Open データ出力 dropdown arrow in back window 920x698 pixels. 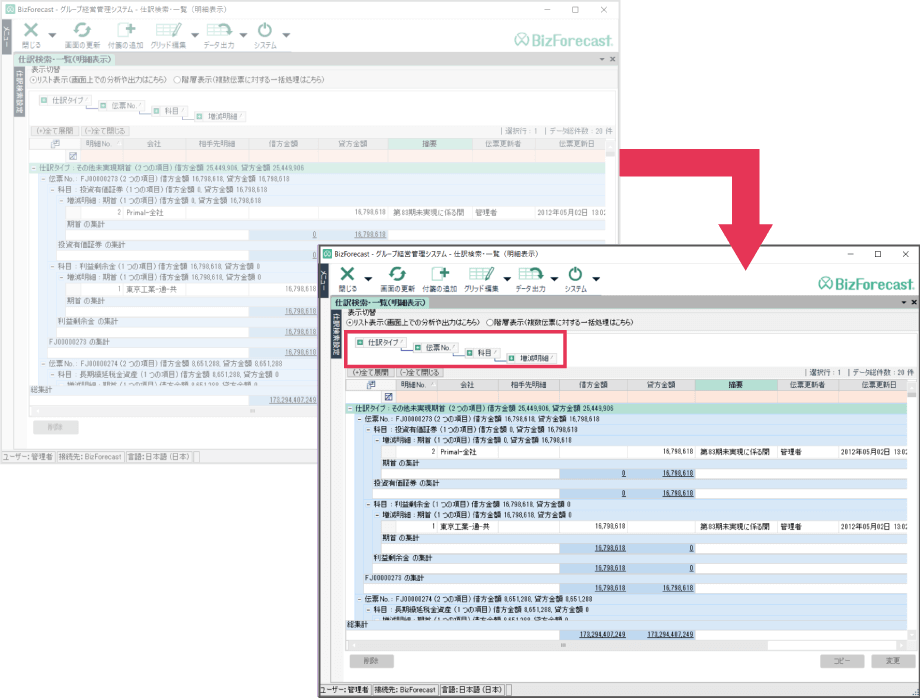(x=243, y=35)
